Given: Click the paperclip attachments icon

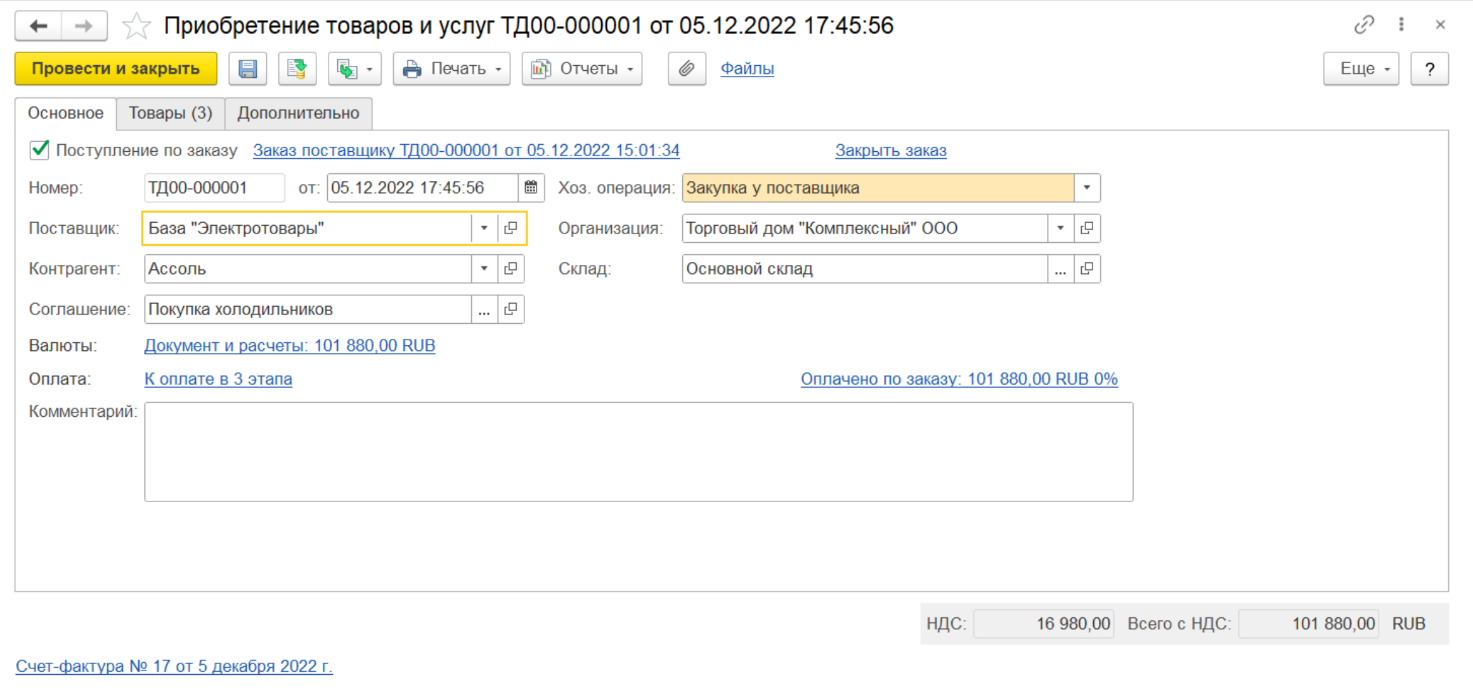Looking at the screenshot, I should (x=687, y=69).
